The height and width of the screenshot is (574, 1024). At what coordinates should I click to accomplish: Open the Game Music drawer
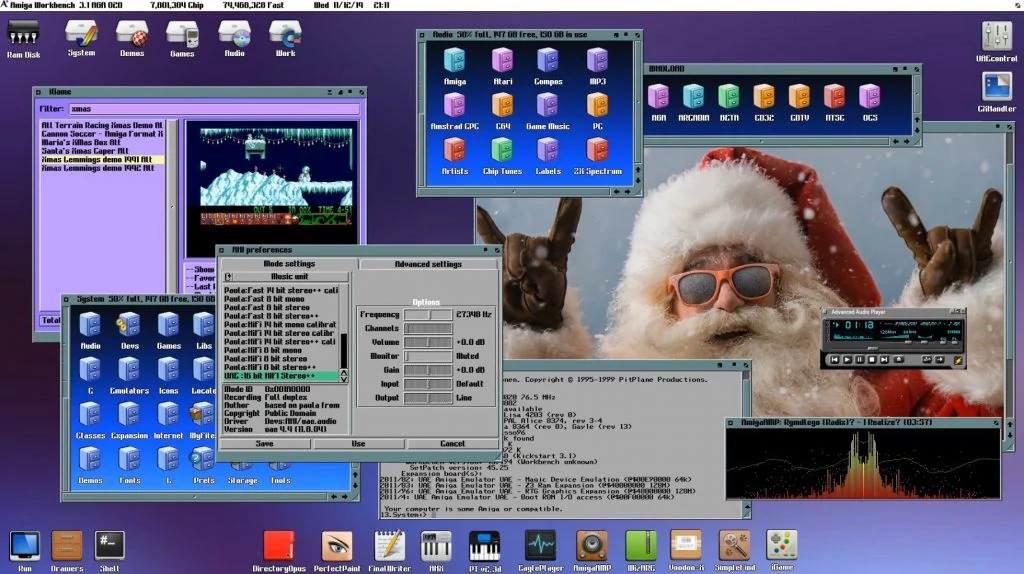[548, 111]
